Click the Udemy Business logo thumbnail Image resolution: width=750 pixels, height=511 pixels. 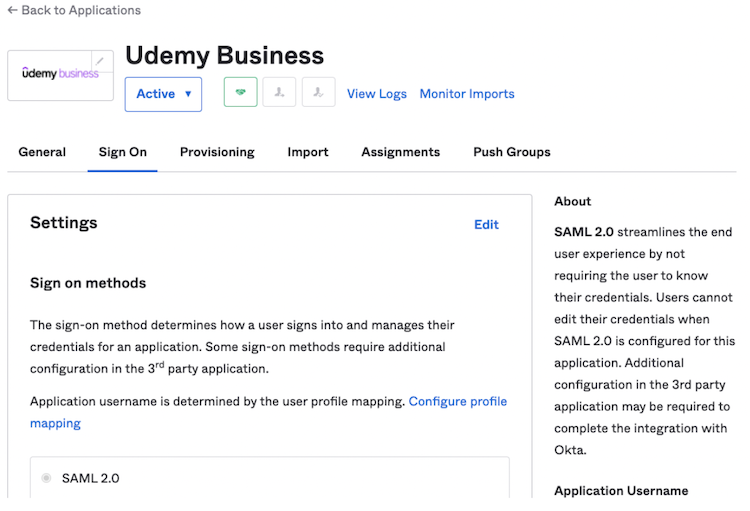(59, 74)
